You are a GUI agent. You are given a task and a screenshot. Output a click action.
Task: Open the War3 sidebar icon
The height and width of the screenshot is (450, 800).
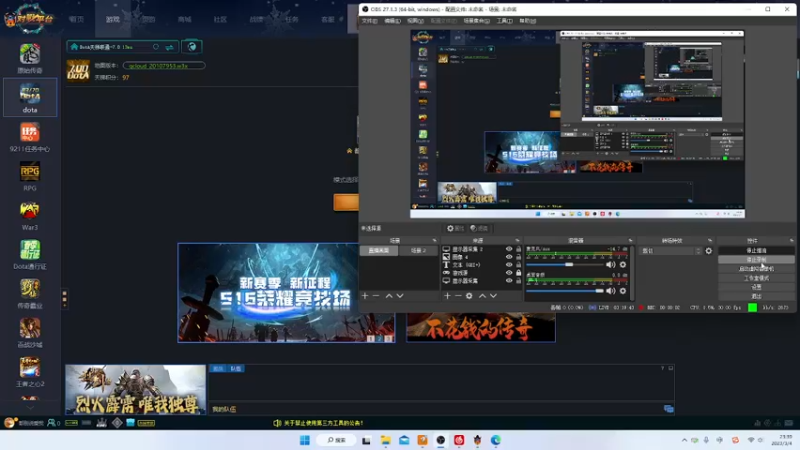pyautogui.click(x=30, y=215)
